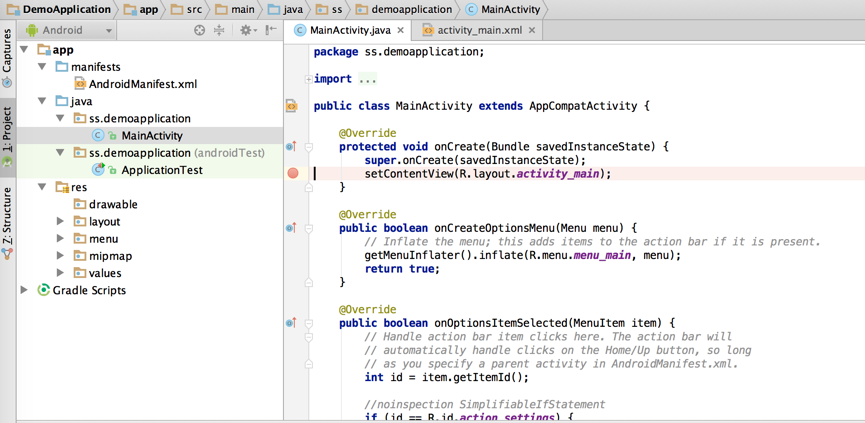Click the override marker beside onCreate
This screenshot has height=423, width=865.
pos(291,147)
